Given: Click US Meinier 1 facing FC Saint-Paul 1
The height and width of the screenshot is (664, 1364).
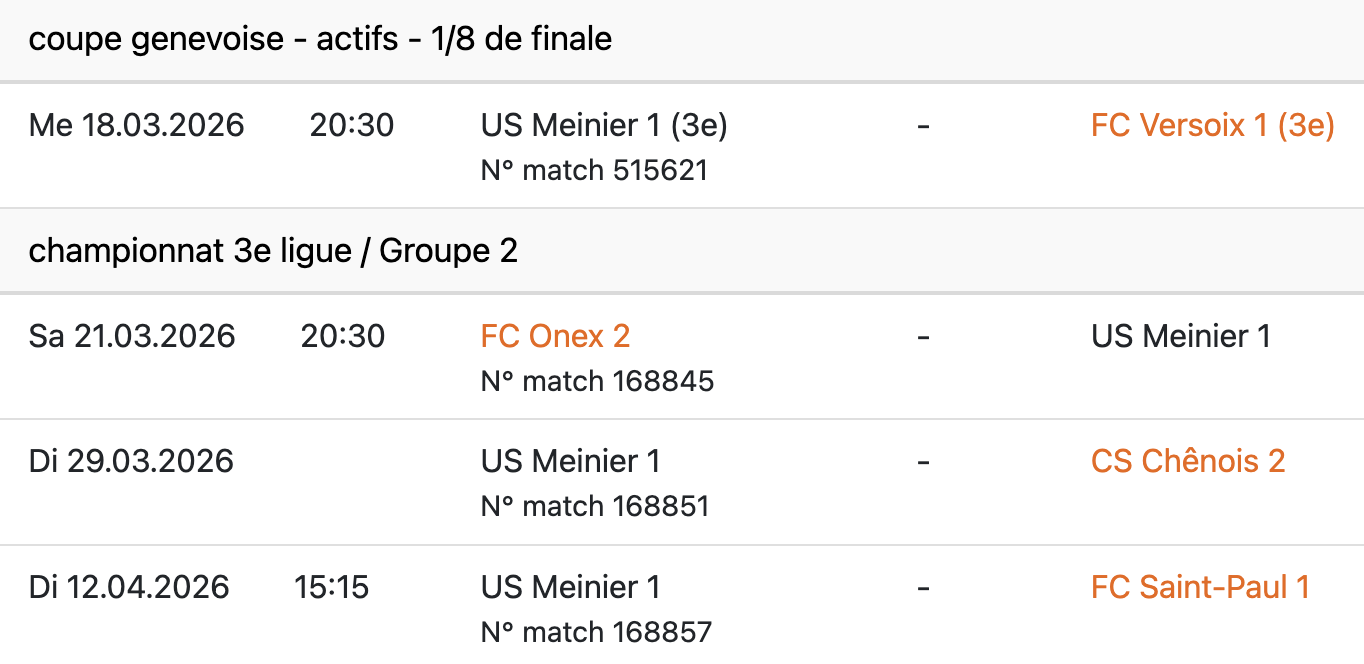Looking at the screenshot, I should (x=570, y=587).
